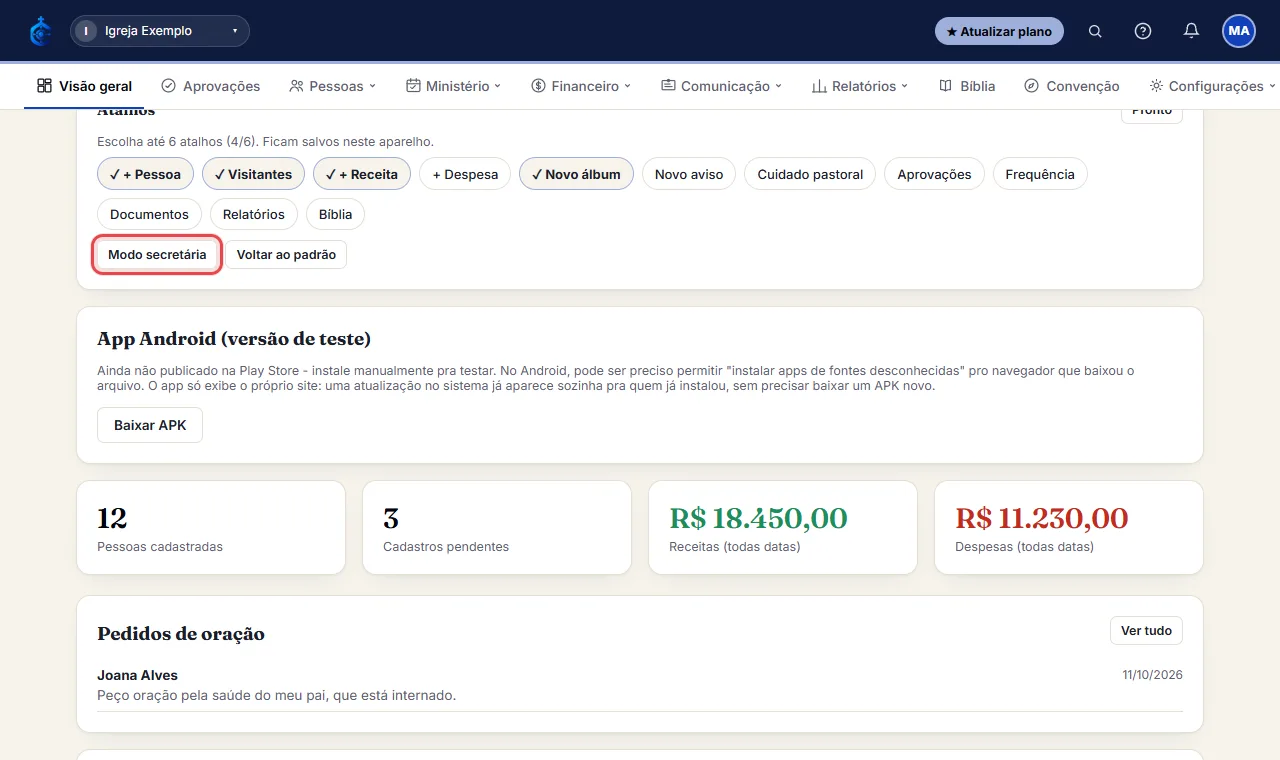Click the Convenção compass icon
This screenshot has height=760, width=1280.
click(x=1032, y=86)
